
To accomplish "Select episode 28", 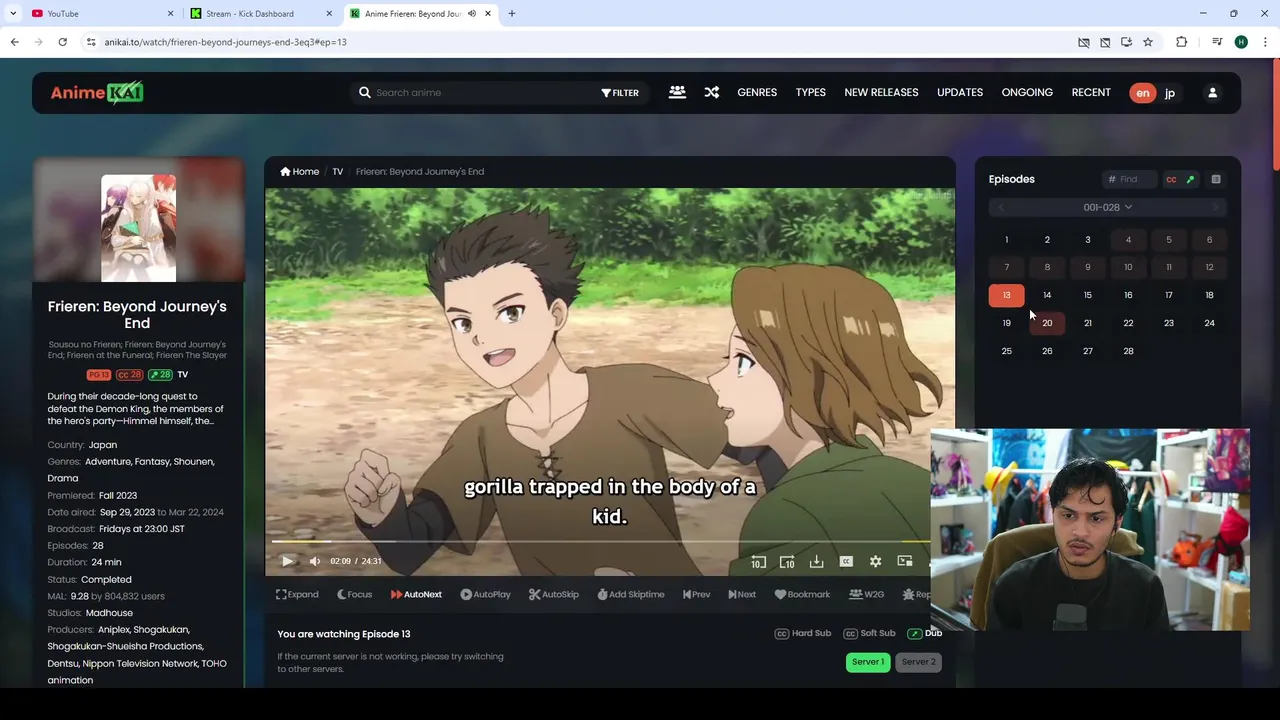I will 1128,351.
